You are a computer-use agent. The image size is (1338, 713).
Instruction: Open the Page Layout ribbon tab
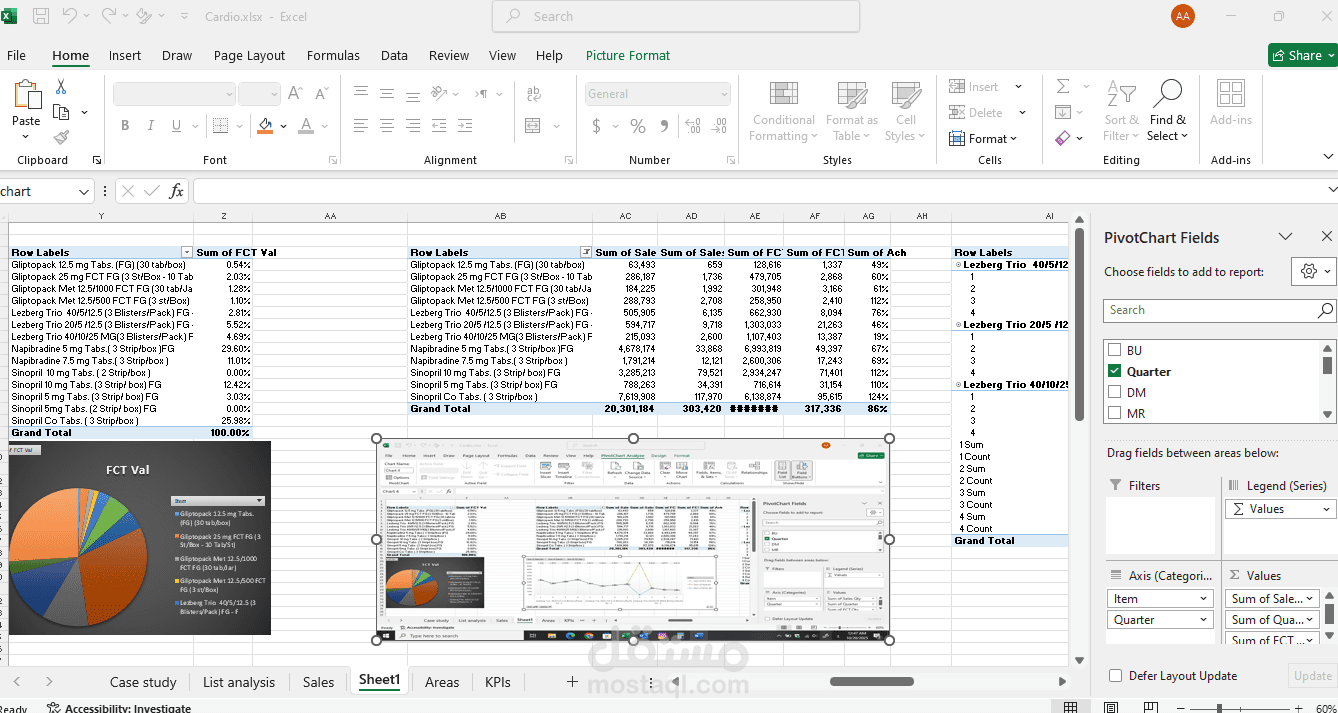tap(249, 56)
